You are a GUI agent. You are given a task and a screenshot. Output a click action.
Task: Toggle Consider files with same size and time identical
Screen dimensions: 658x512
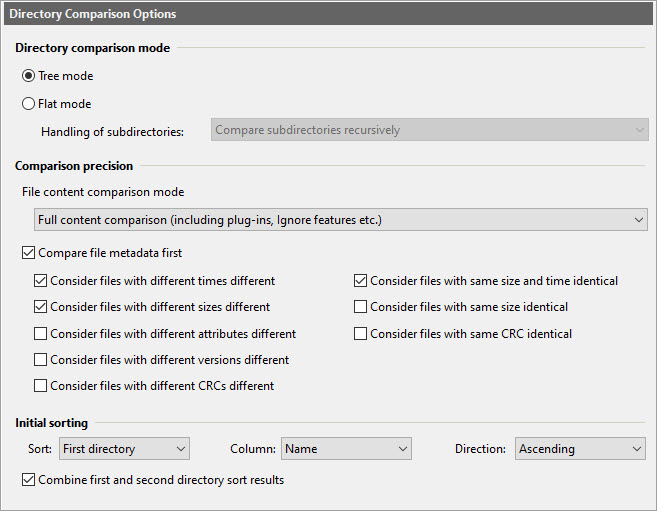[361, 281]
